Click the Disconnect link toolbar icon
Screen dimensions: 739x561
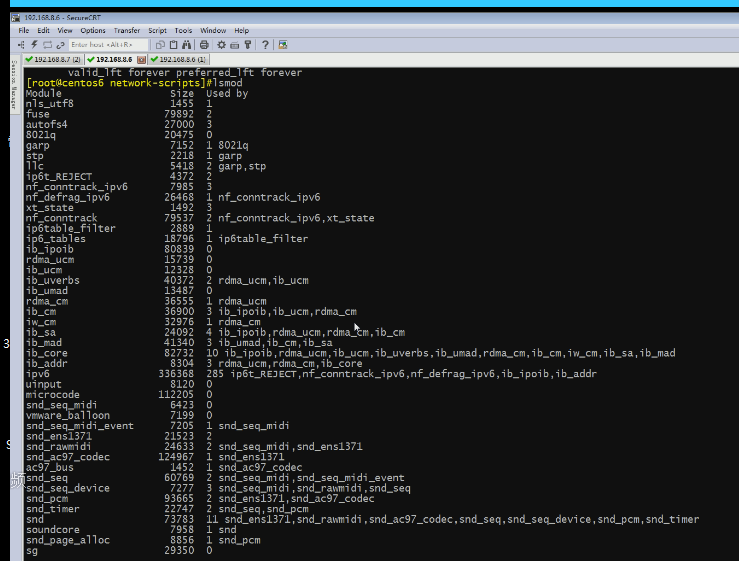(x=60, y=45)
